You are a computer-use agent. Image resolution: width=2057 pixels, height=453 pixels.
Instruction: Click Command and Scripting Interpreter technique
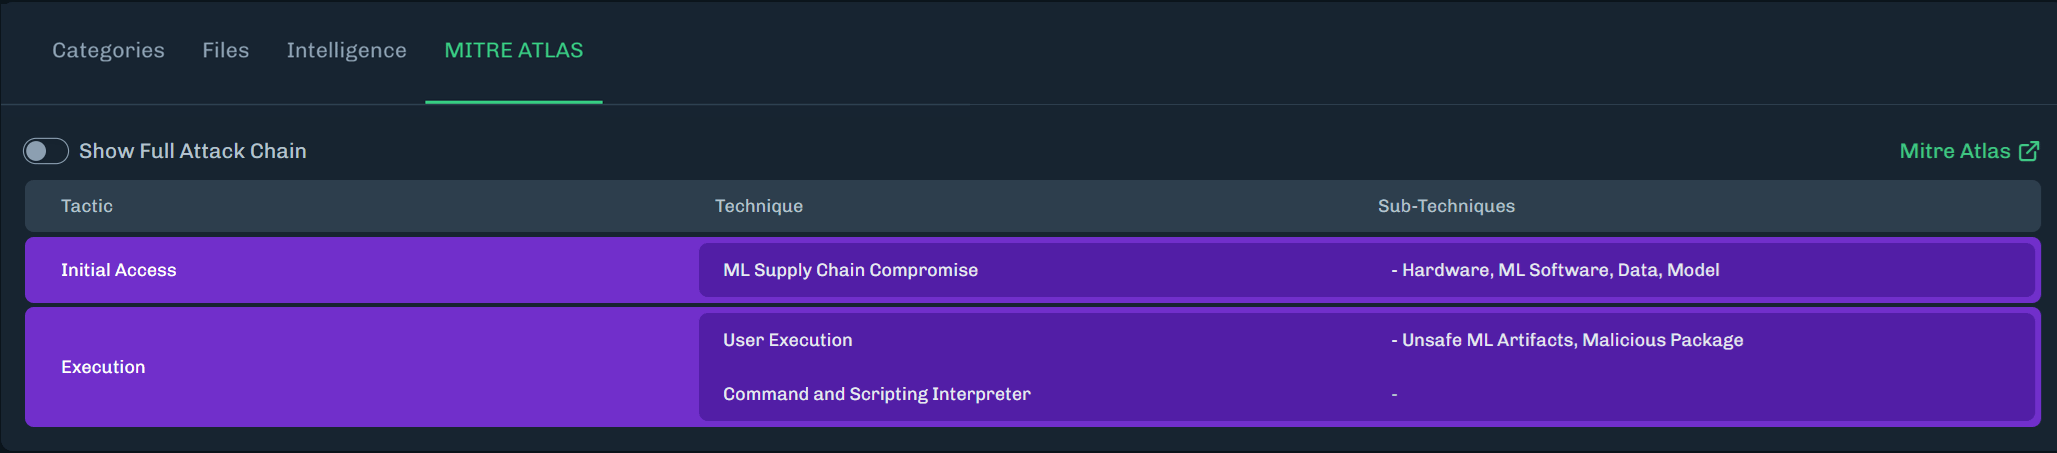[x=877, y=394]
